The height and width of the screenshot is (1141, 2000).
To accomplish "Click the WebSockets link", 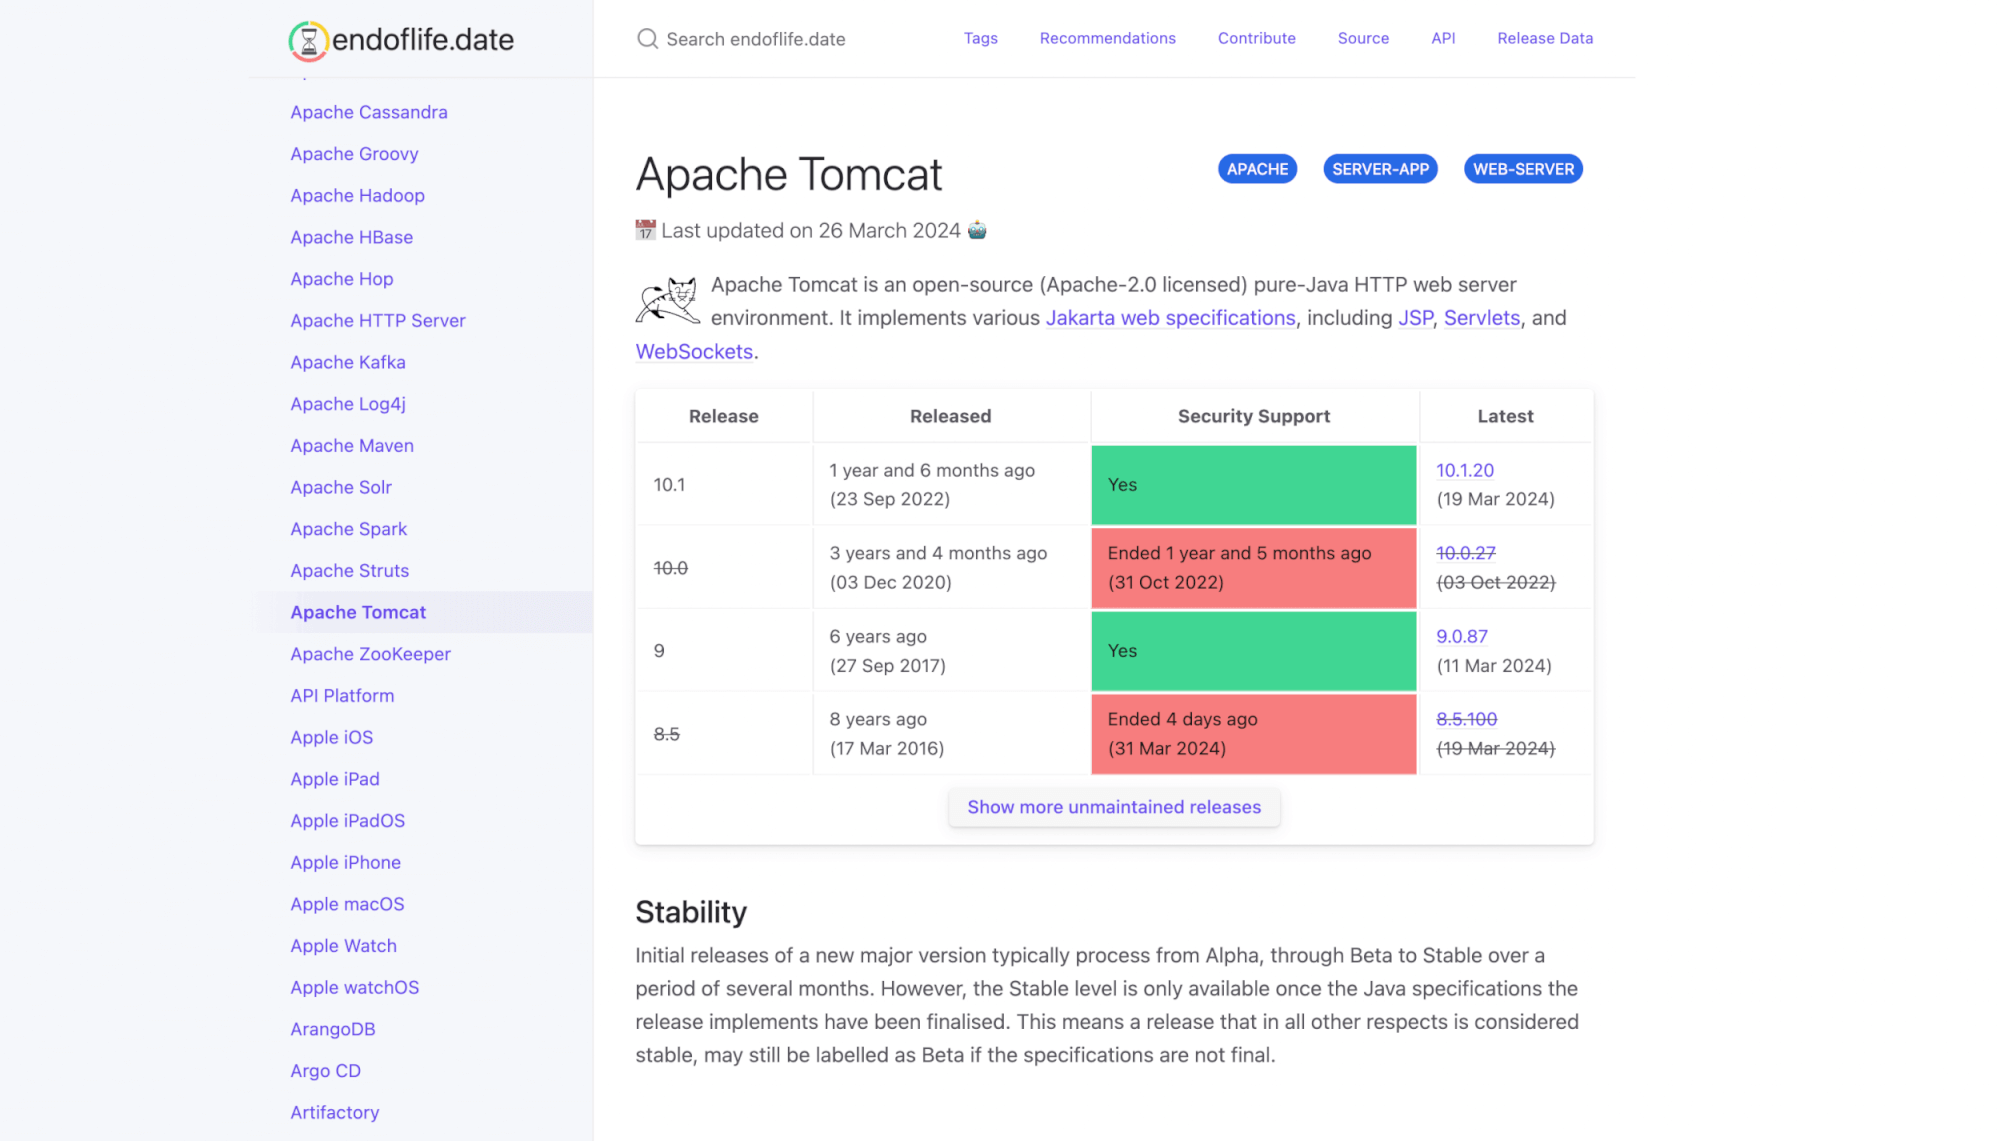I will 694,351.
